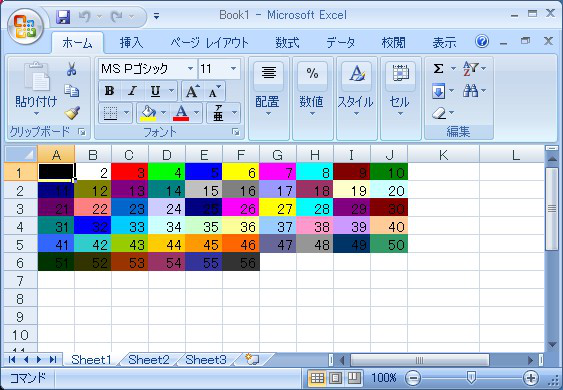
Task: Click the Copy icon in clipboard group
Action: (x=71, y=90)
